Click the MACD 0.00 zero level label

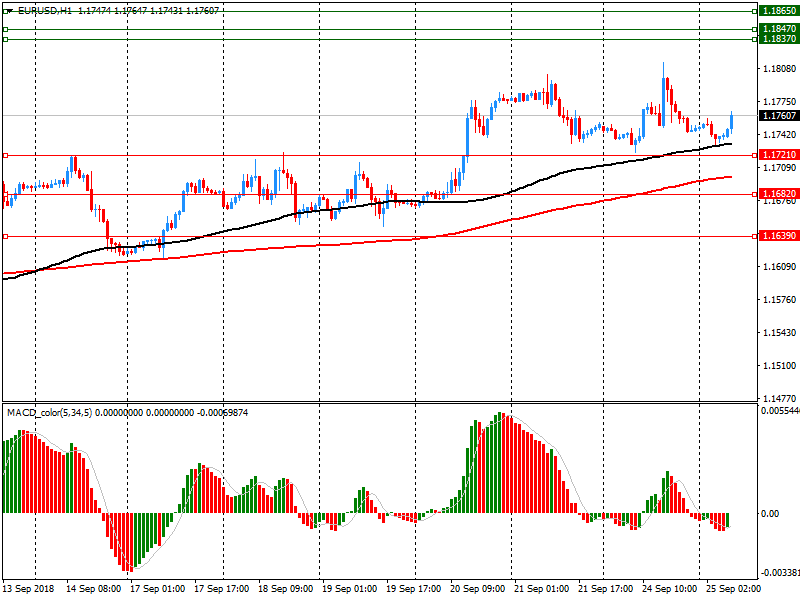[771, 513]
